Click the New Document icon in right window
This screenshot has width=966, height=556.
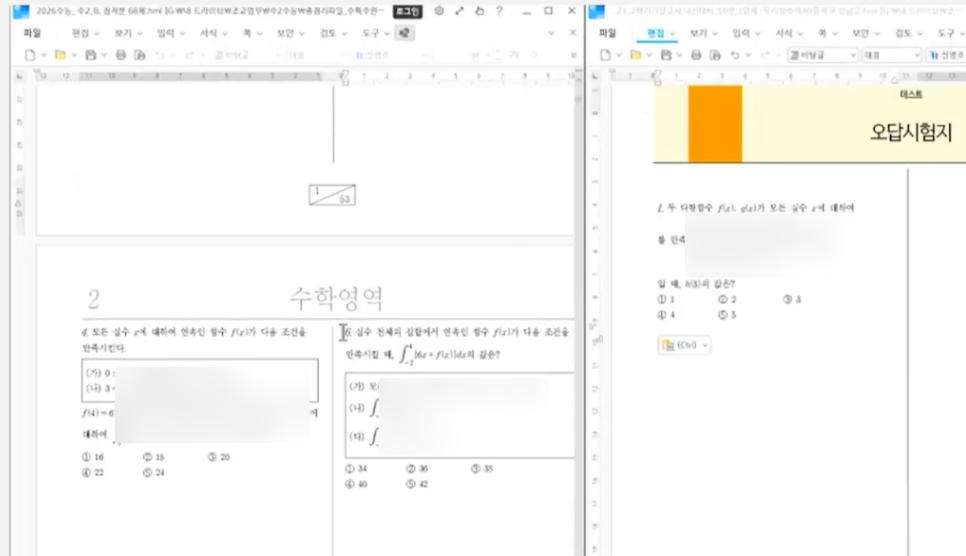[x=605, y=55]
